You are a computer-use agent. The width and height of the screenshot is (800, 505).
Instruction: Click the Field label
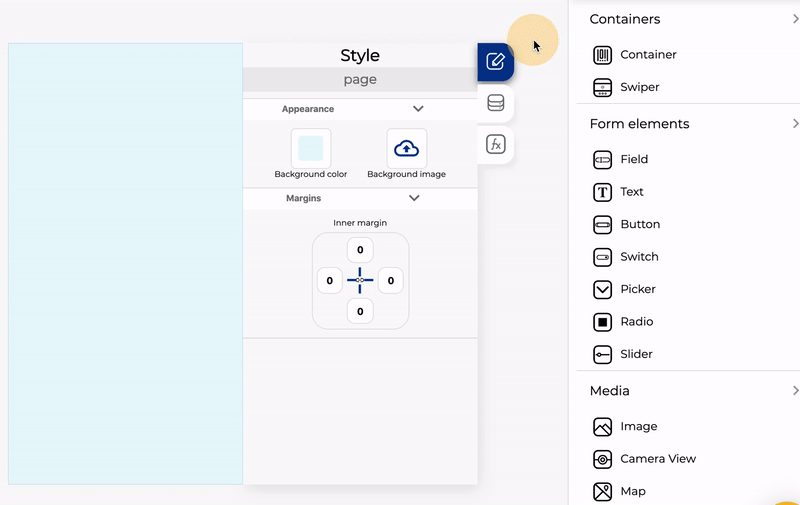tap(634, 159)
